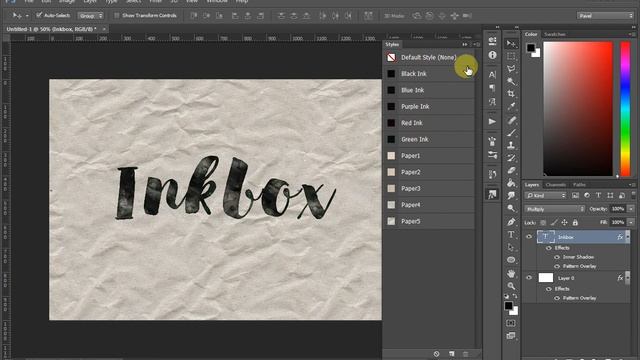Apply the Paper3 style
Viewport: 640px width, 360px height.
point(429,189)
